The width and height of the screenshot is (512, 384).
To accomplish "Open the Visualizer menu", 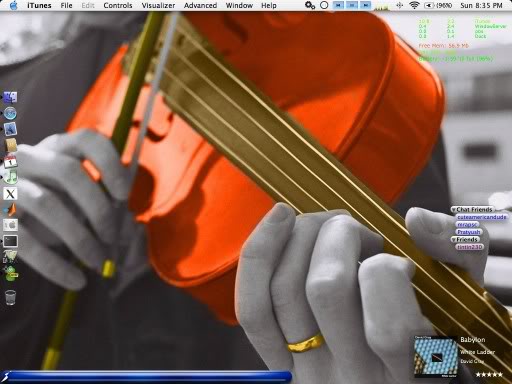I will [x=158, y=5].
